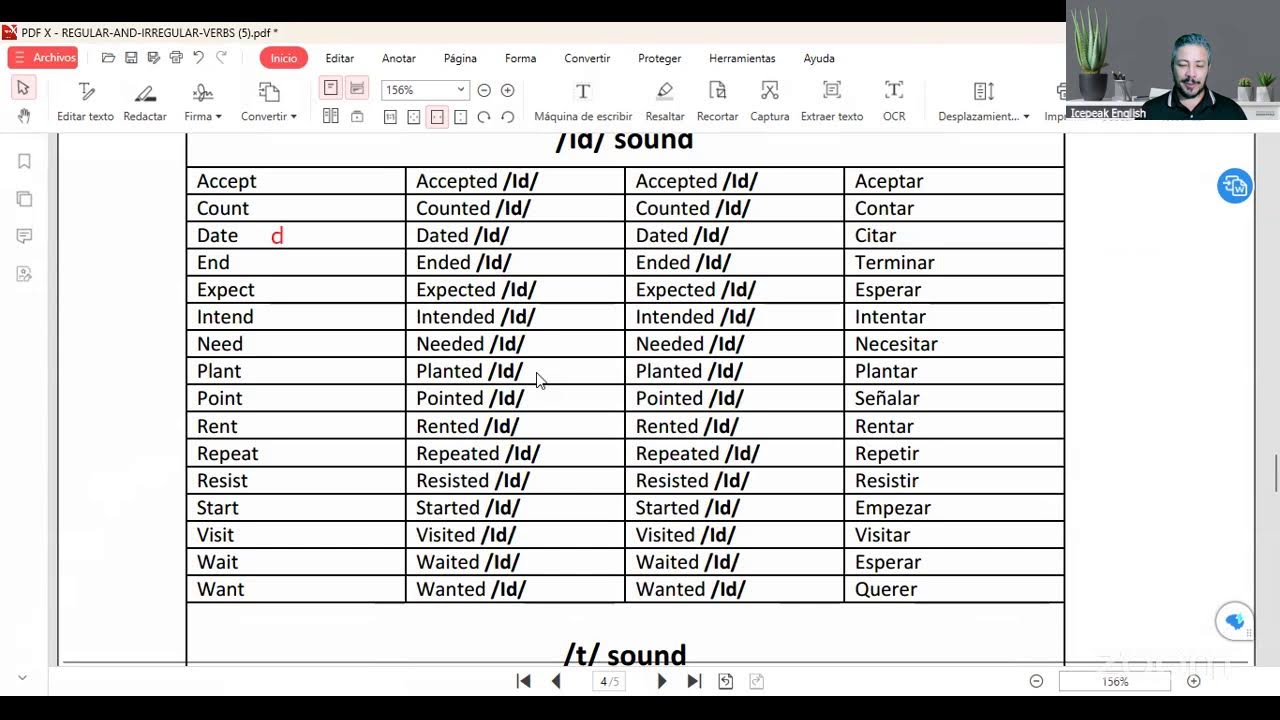Toggle fit height view icon
This screenshot has width=1280, height=720.
[x=460, y=117]
